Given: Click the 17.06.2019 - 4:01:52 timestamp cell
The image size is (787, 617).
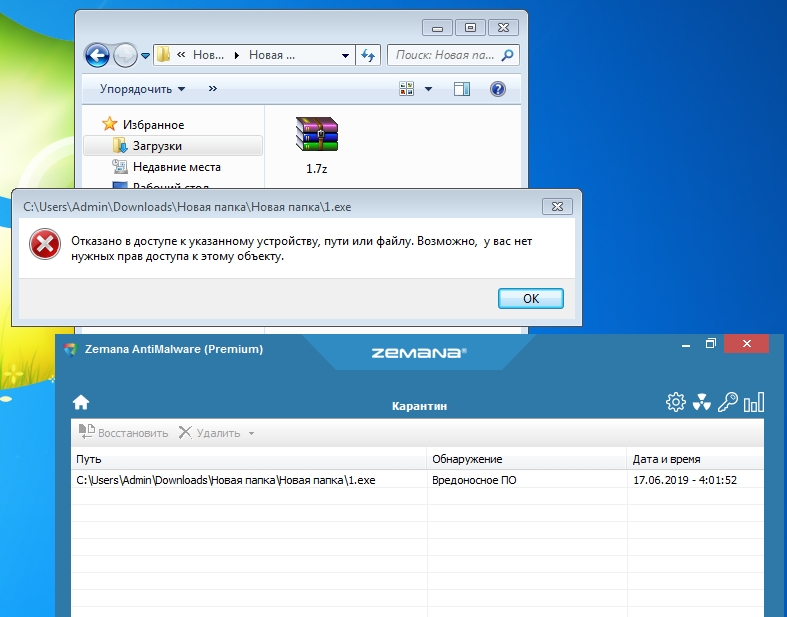Looking at the screenshot, I should (685, 480).
